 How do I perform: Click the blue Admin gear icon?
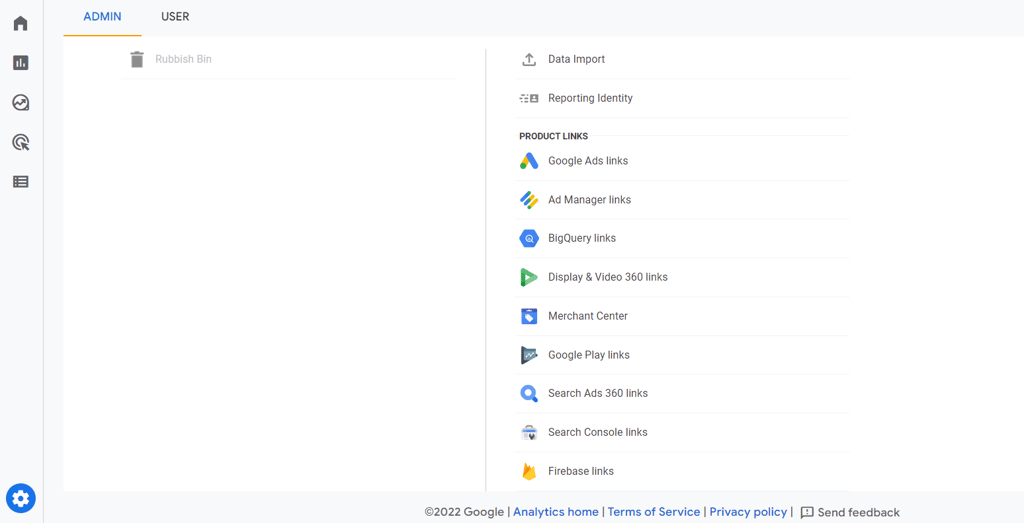pyautogui.click(x=21, y=499)
